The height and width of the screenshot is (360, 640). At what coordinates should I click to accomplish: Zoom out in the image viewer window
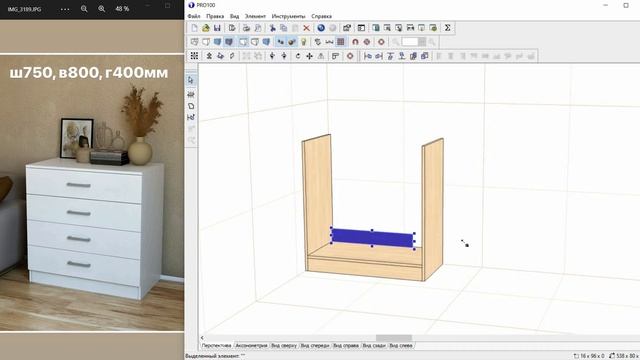pyautogui.click(x=84, y=9)
